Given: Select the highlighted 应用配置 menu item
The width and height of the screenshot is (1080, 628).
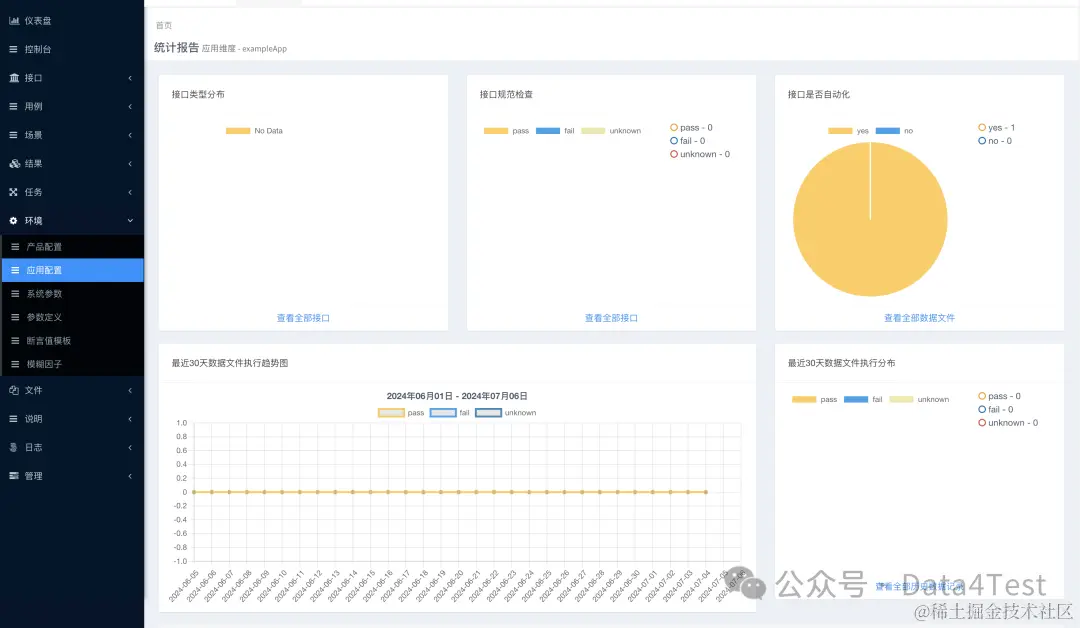Looking at the screenshot, I should [x=72, y=270].
